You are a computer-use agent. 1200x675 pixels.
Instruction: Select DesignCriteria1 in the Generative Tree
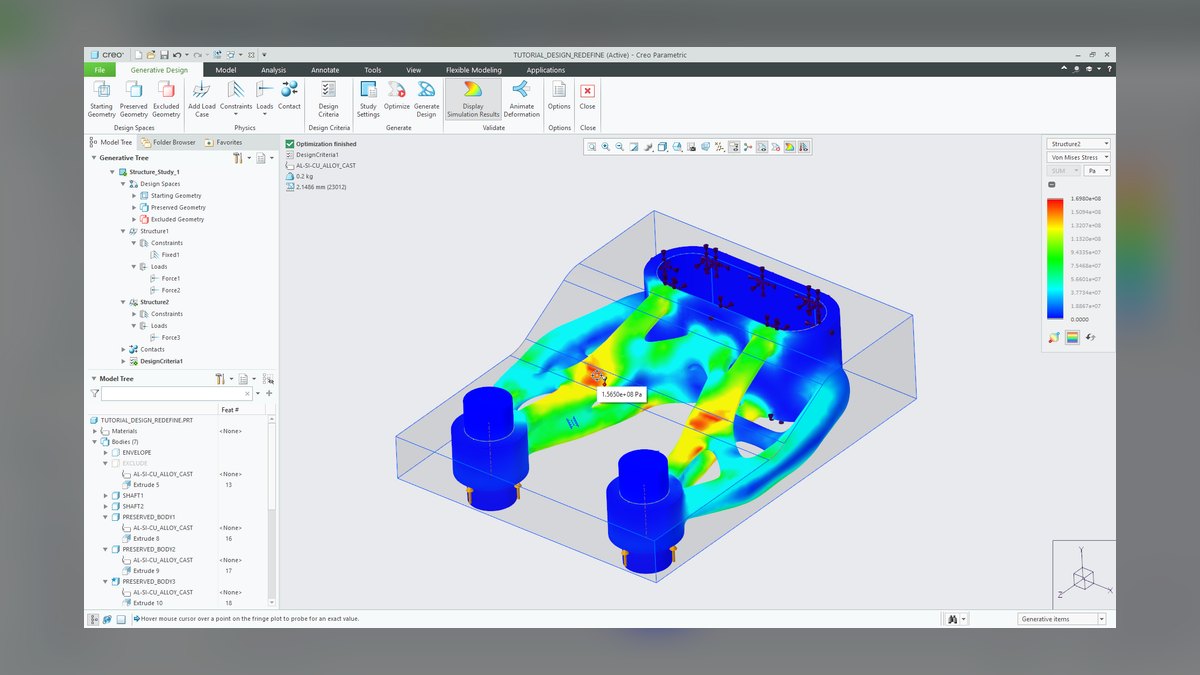pos(160,361)
